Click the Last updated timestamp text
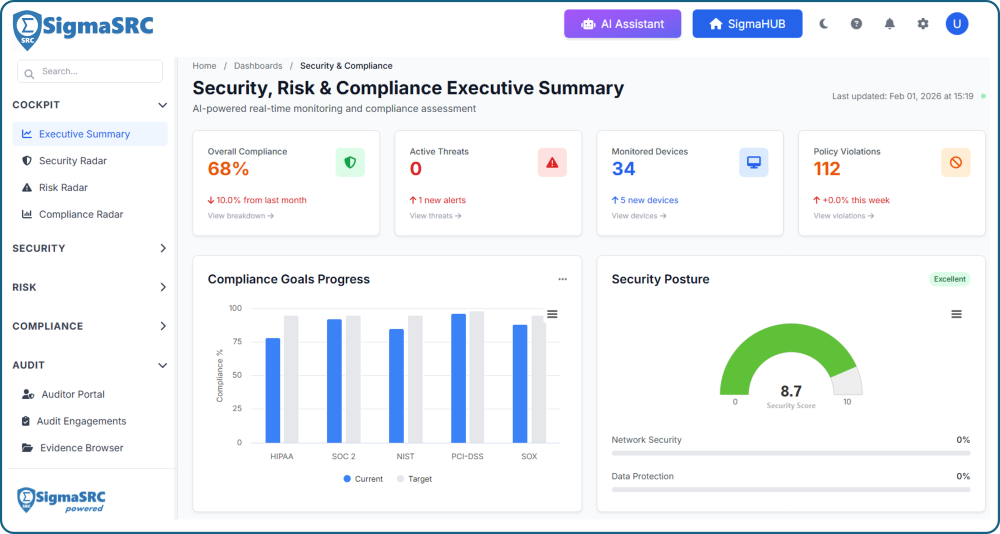Screen dimensions: 1000x534 pos(902,96)
